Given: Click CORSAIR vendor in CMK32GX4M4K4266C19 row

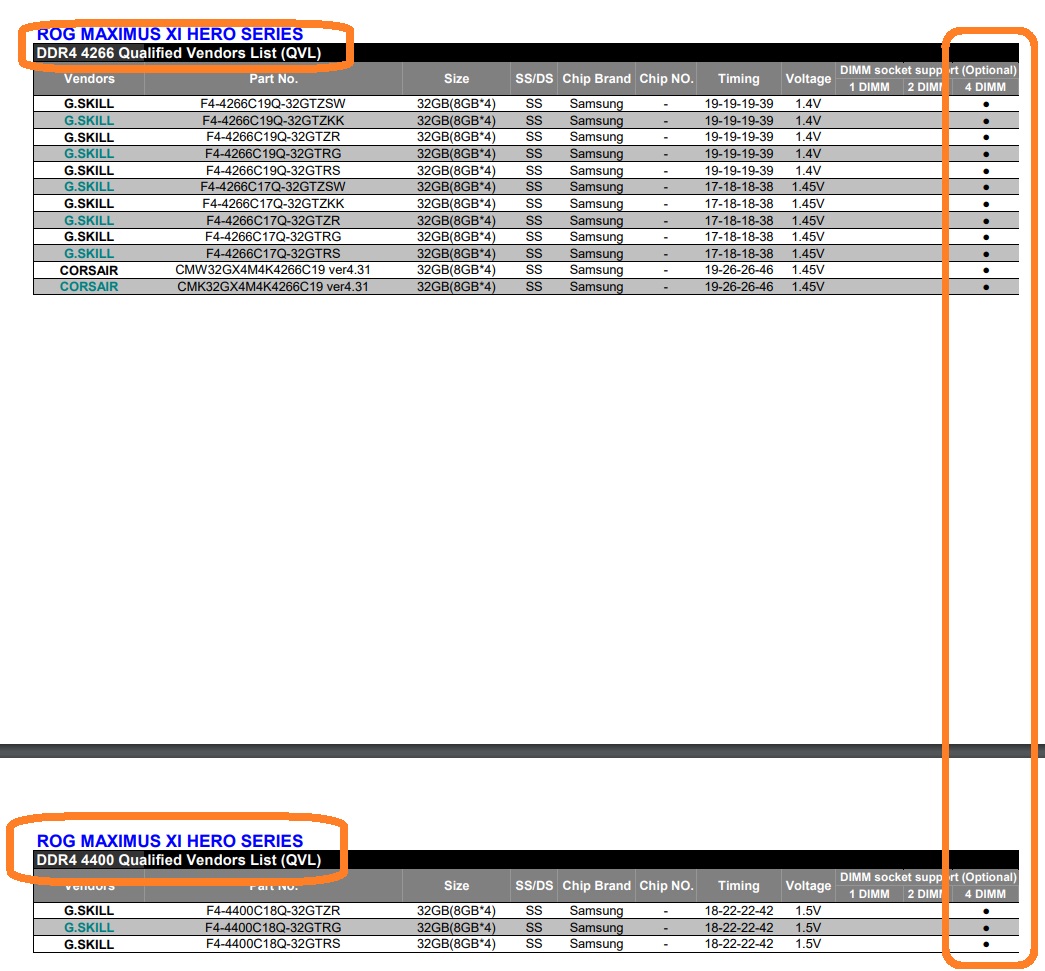Looking at the screenshot, I should (x=89, y=287).
